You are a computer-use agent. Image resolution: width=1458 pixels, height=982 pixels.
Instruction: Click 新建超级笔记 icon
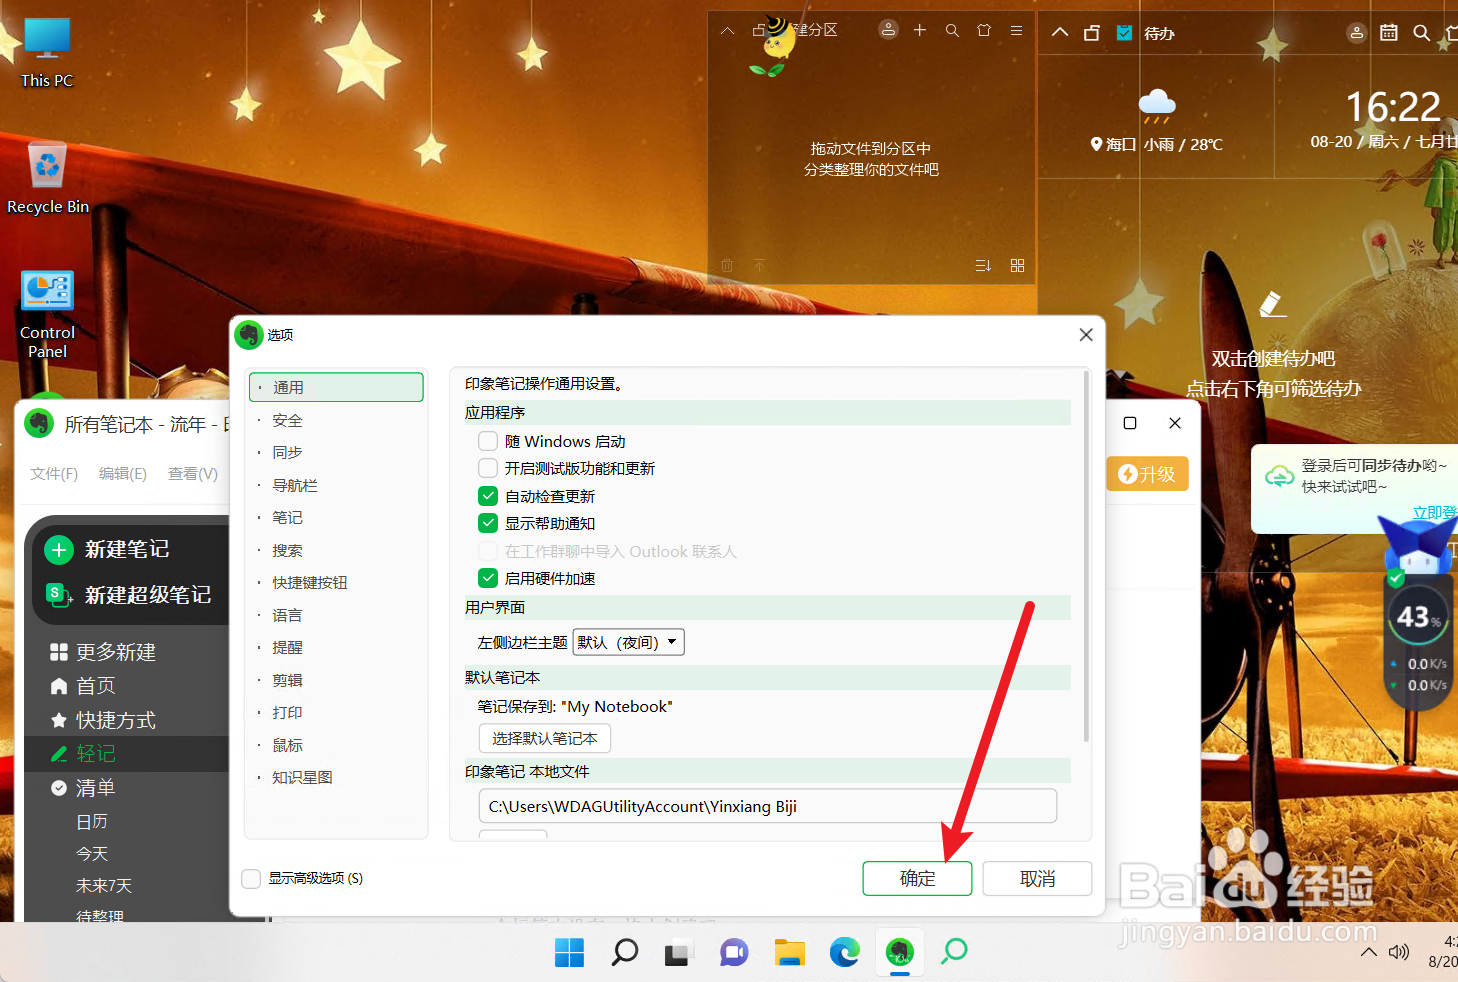point(59,595)
